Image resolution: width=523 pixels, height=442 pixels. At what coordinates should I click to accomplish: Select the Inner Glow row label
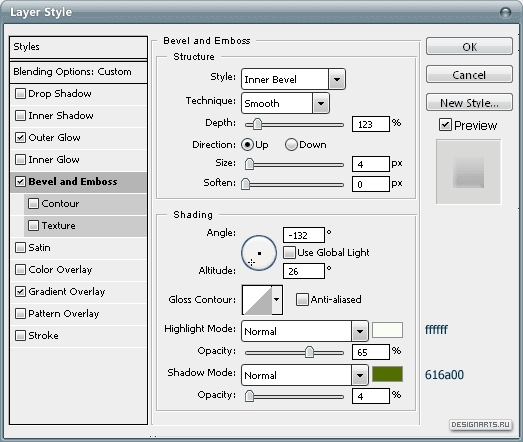pos(54,159)
